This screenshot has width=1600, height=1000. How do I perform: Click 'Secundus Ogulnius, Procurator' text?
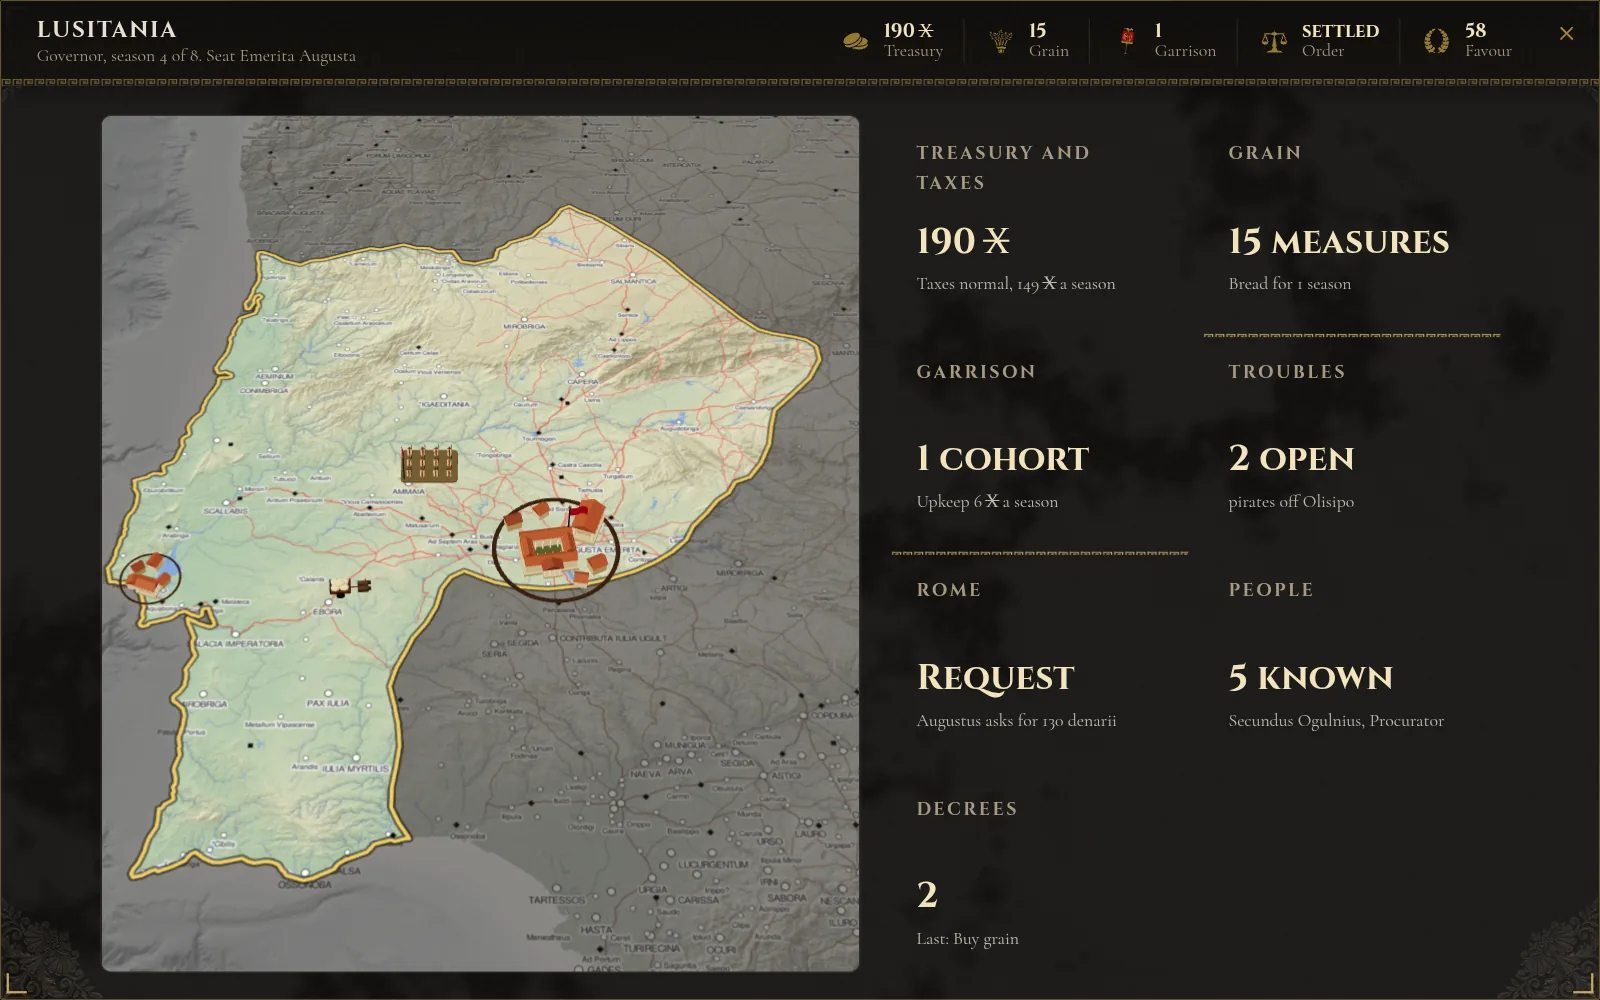1336,721
